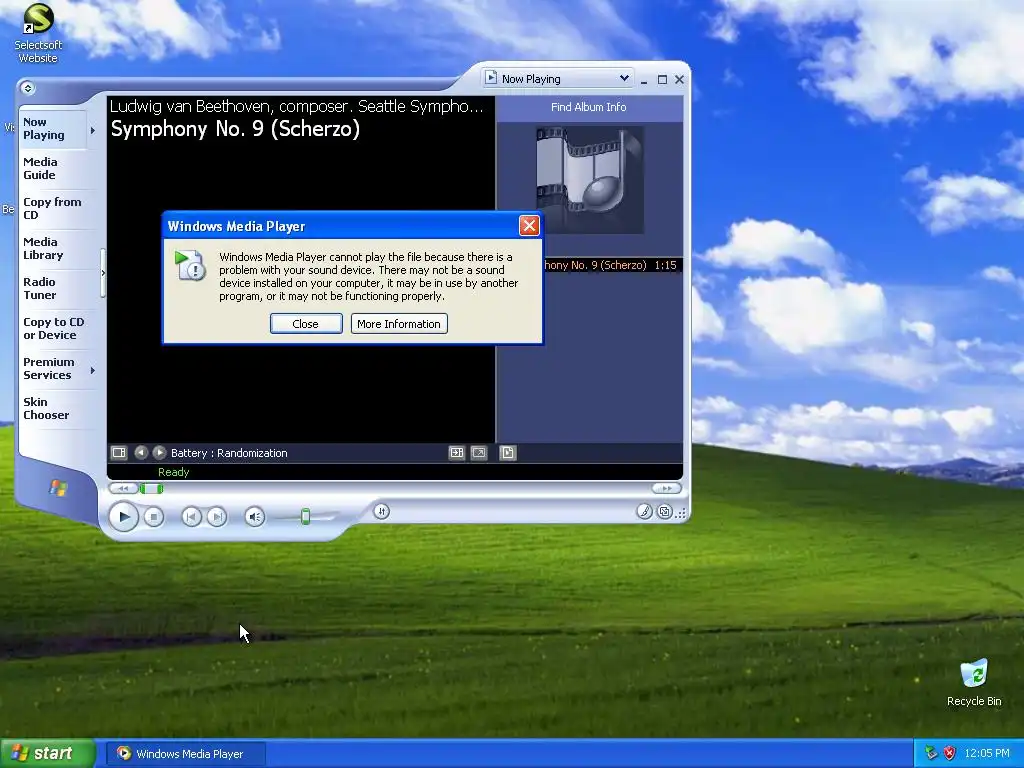Click the Find Album Info link
Screen dimensions: 1024x768
pos(588,107)
